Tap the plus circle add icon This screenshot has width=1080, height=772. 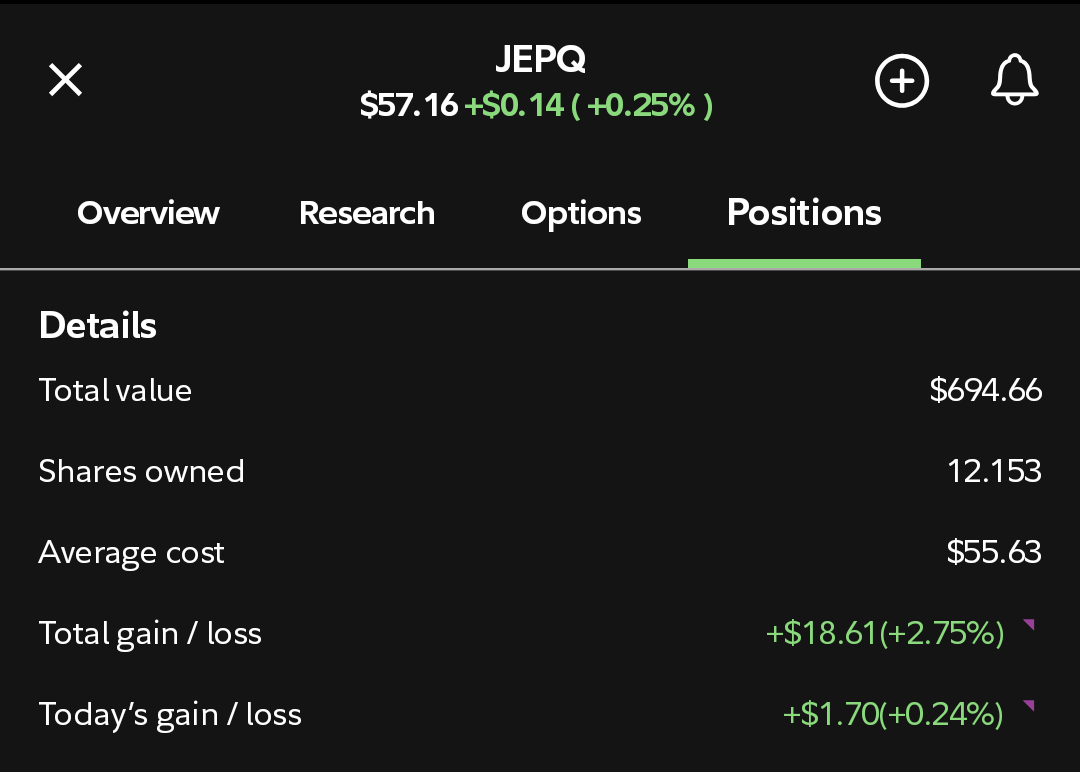pos(902,81)
